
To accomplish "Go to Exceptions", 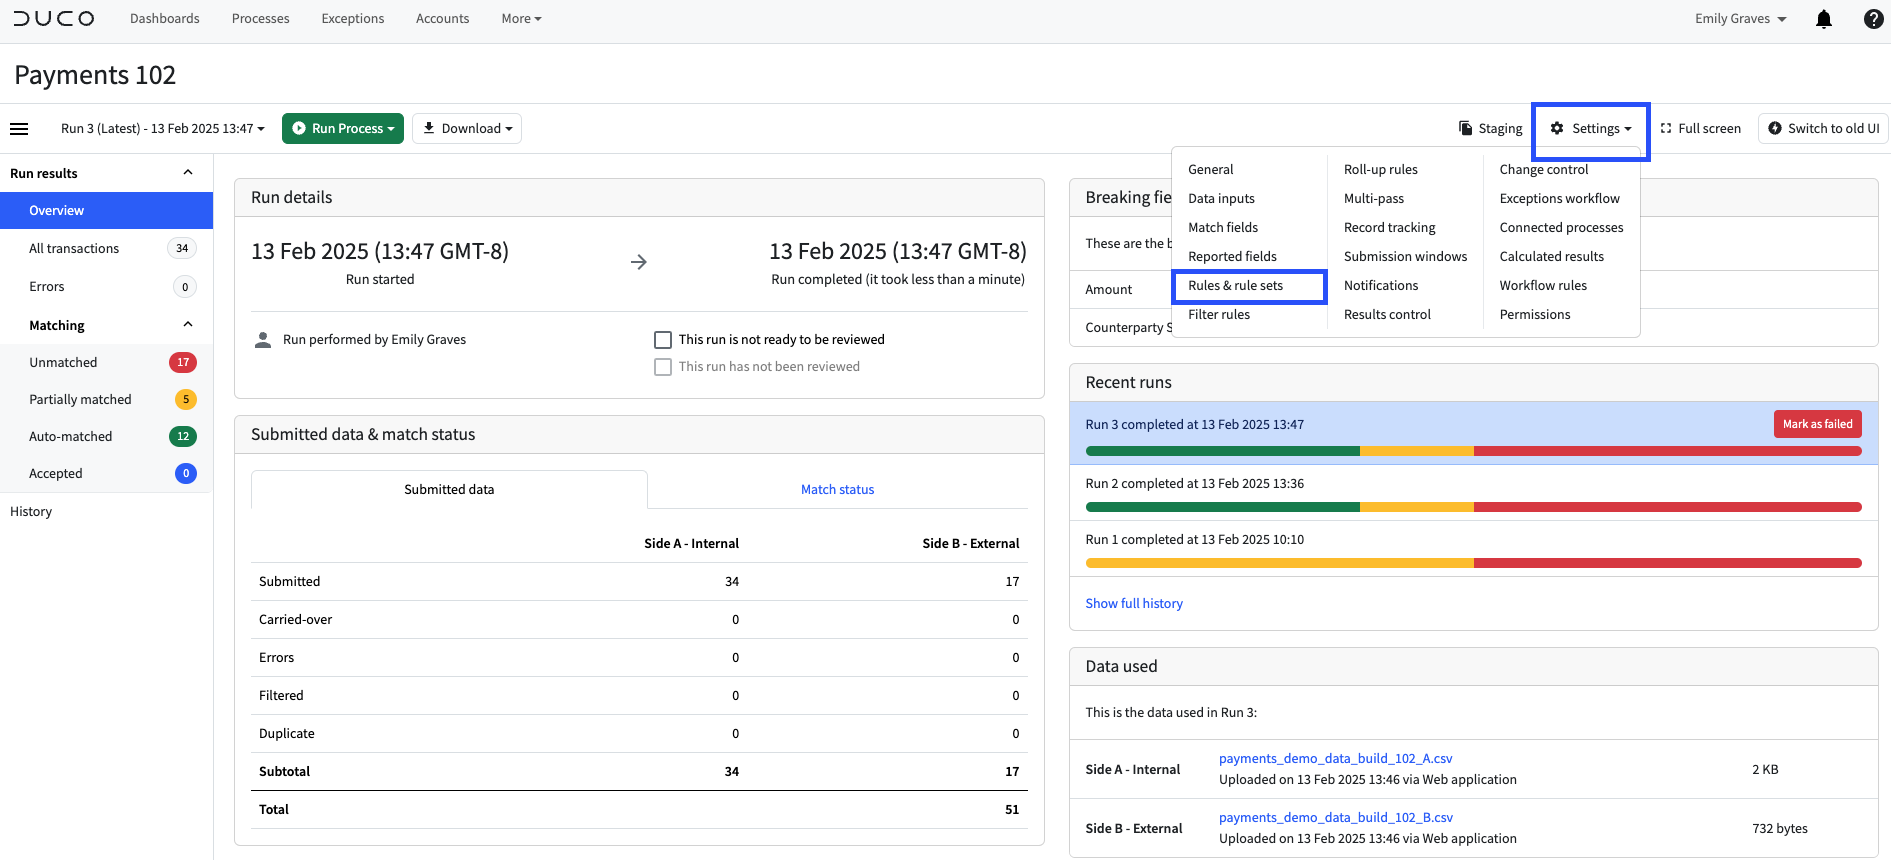I will 353,19.
